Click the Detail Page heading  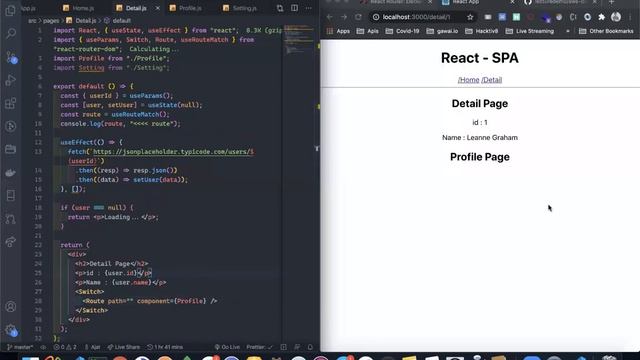pyautogui.click(x=480, y=103)
